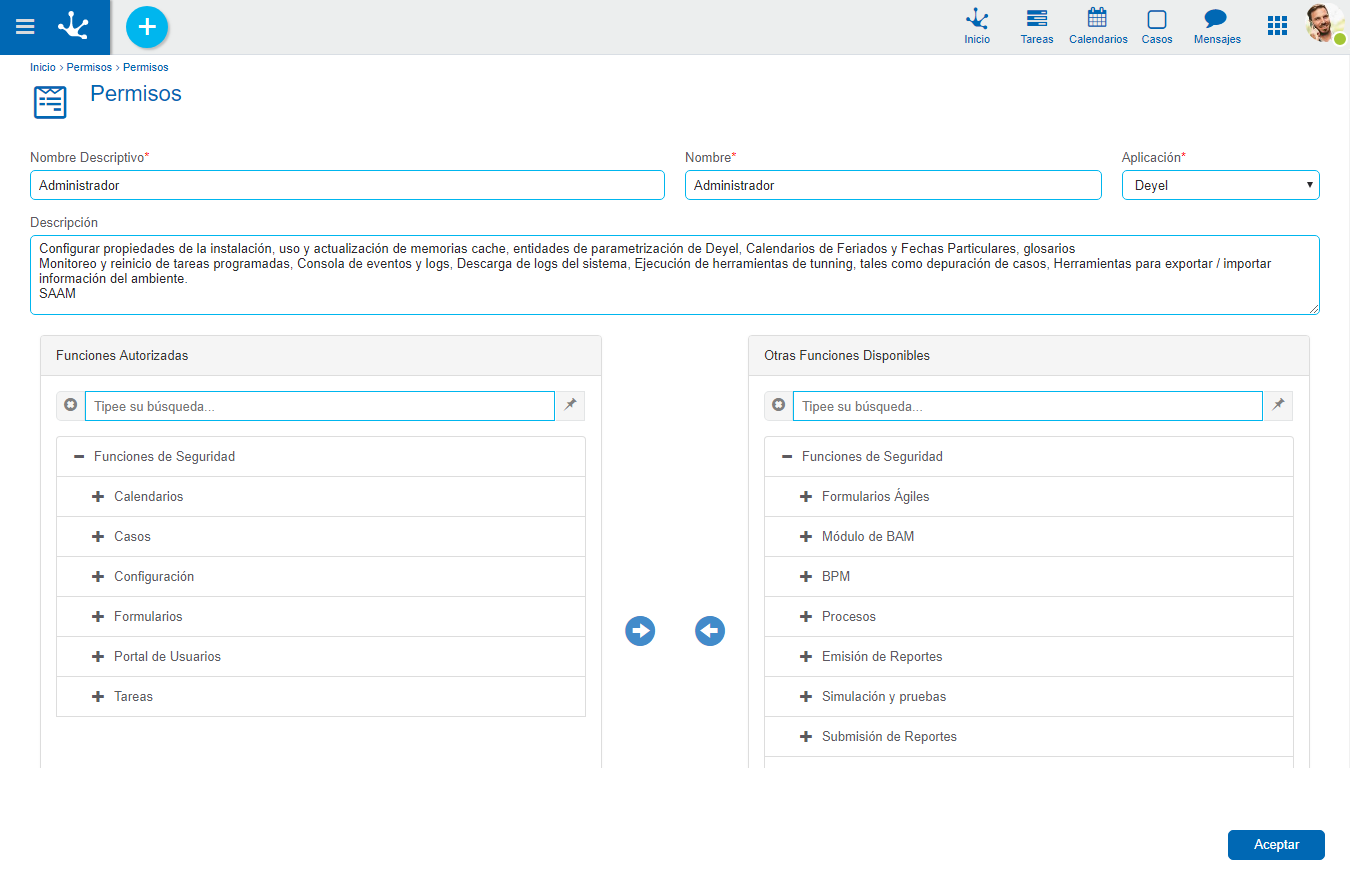Open Calendarios from top bar
Image resolution: width=1350 pixels, height=890 pixels.
pyautogui.click(x=1098, y=27)
